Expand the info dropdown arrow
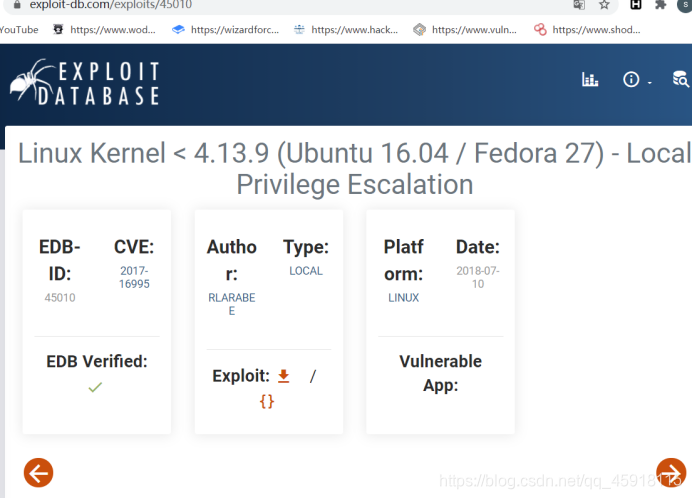 (x=650, y=83)
